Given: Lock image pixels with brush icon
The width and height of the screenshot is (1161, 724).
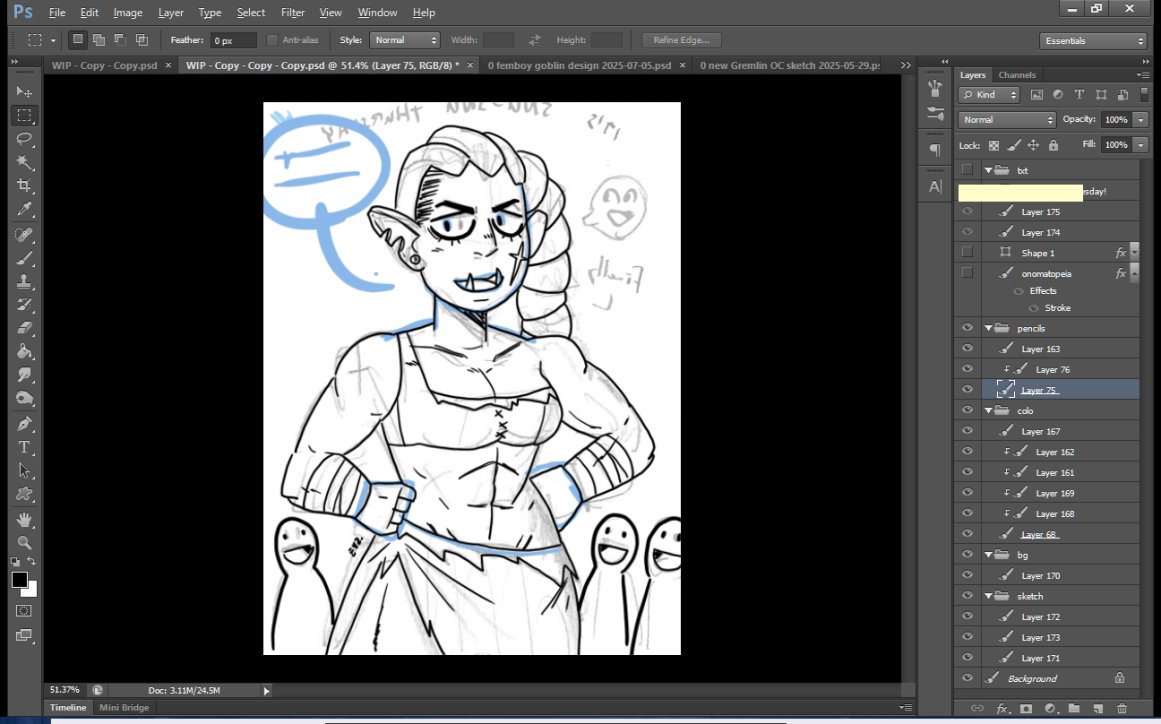Looking at the screenshot, I should [x=1014, y=146].
